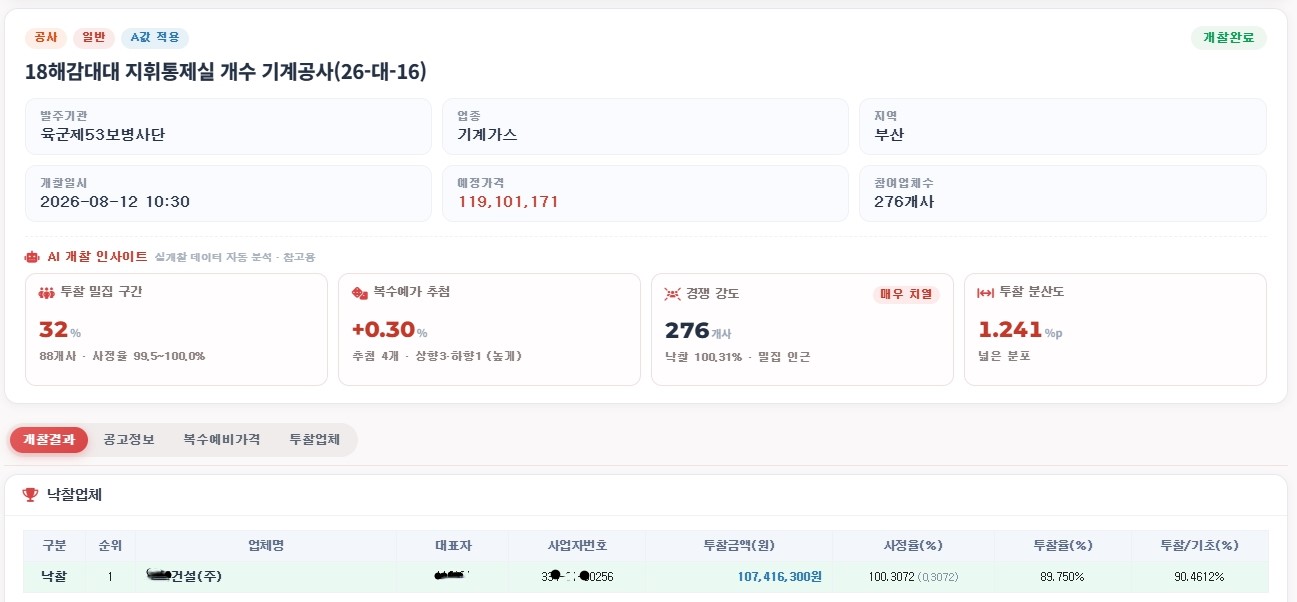Screen dimensions: 1297x602
Task: Click the 매우 치열 badge
Action: pyautogui.click(x=906, y=294)
